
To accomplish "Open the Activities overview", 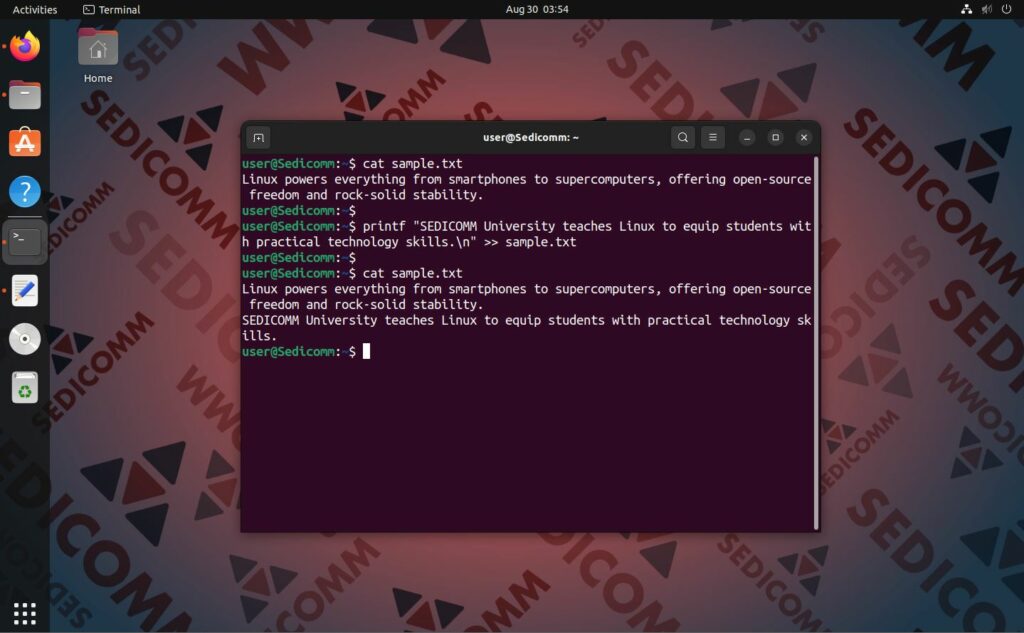I will pos(35,10).
